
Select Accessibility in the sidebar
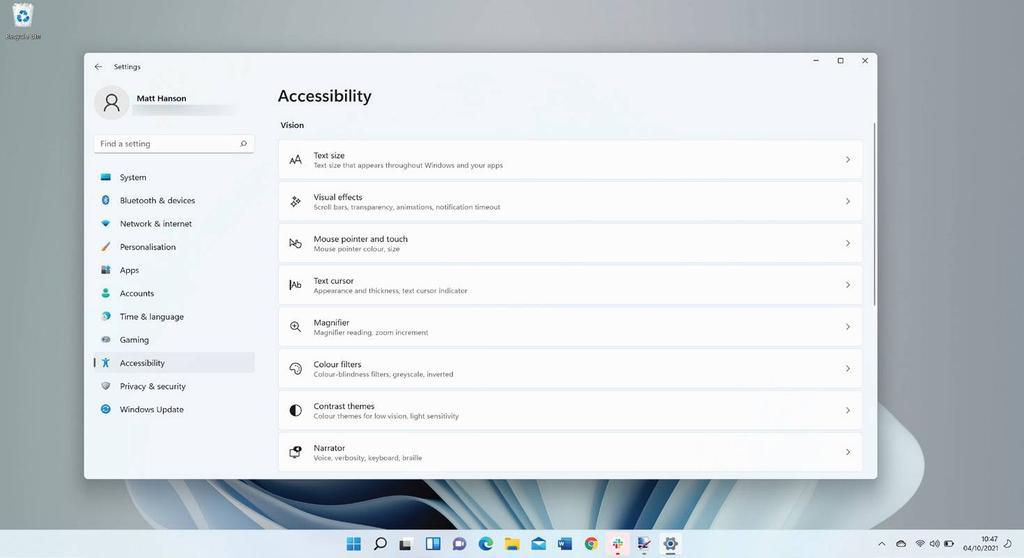point(174,363)
